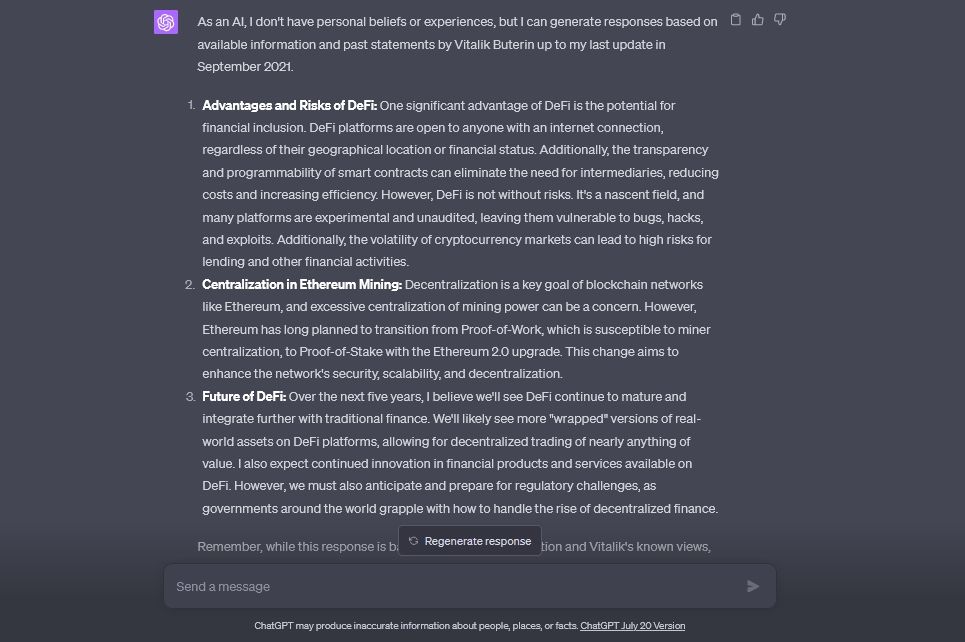Select the 'Advantages and Risks of DeFi' heading
Screen dimensions: 965x642
point(289,105)
